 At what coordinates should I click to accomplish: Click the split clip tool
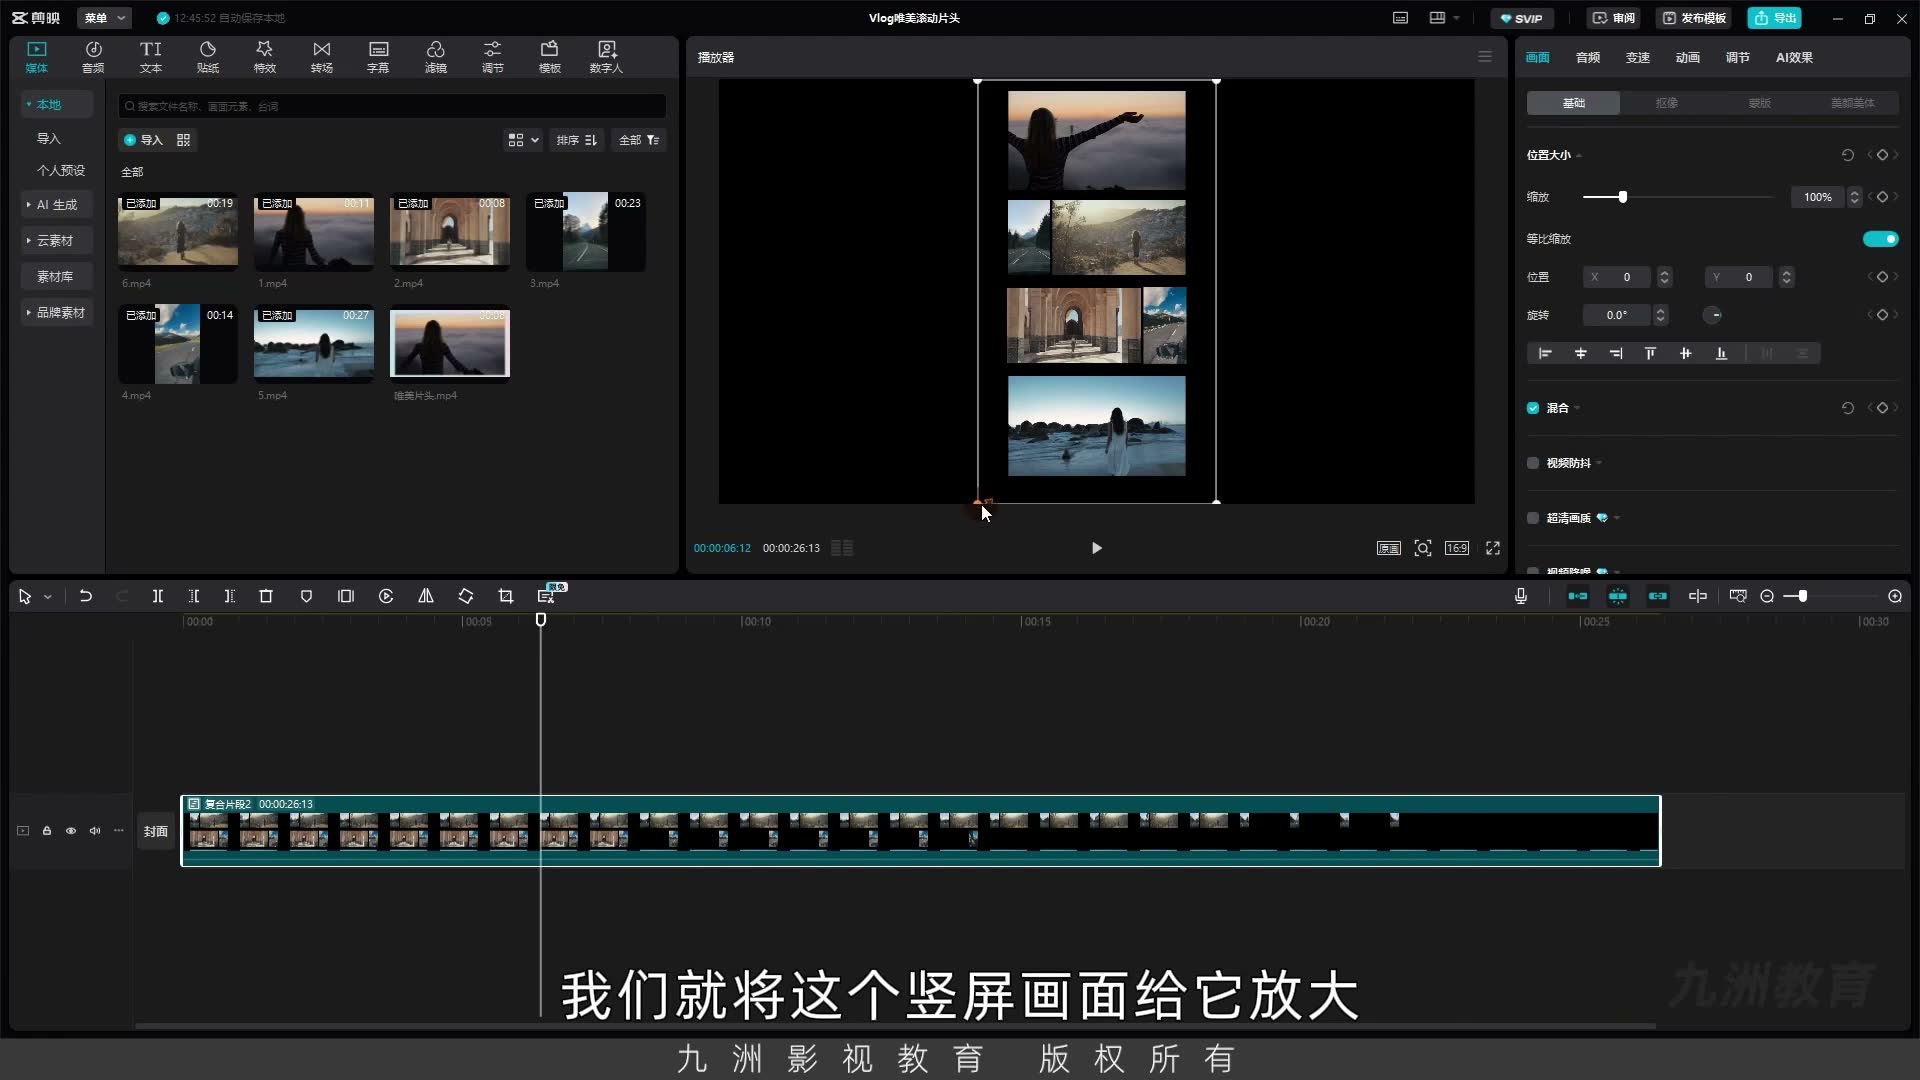[157, 596]
